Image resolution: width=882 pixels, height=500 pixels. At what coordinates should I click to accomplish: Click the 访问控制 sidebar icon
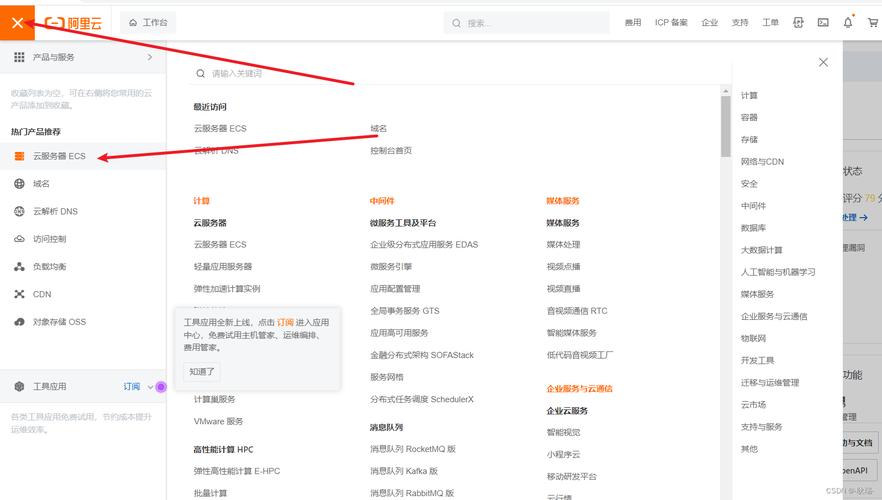(19, 238)
